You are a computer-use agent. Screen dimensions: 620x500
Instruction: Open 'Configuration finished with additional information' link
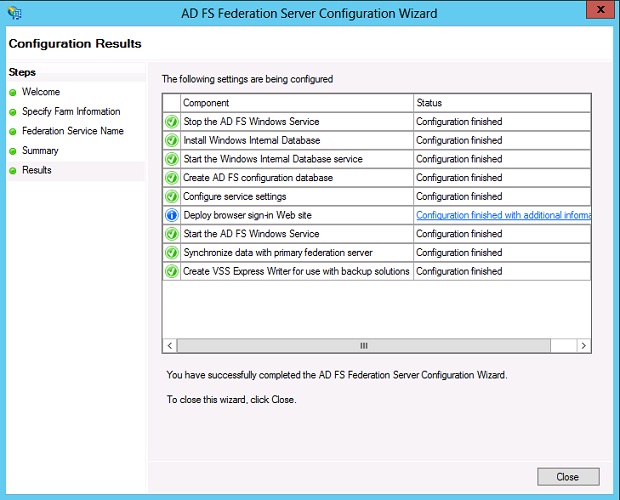click(x=503, y=215)
